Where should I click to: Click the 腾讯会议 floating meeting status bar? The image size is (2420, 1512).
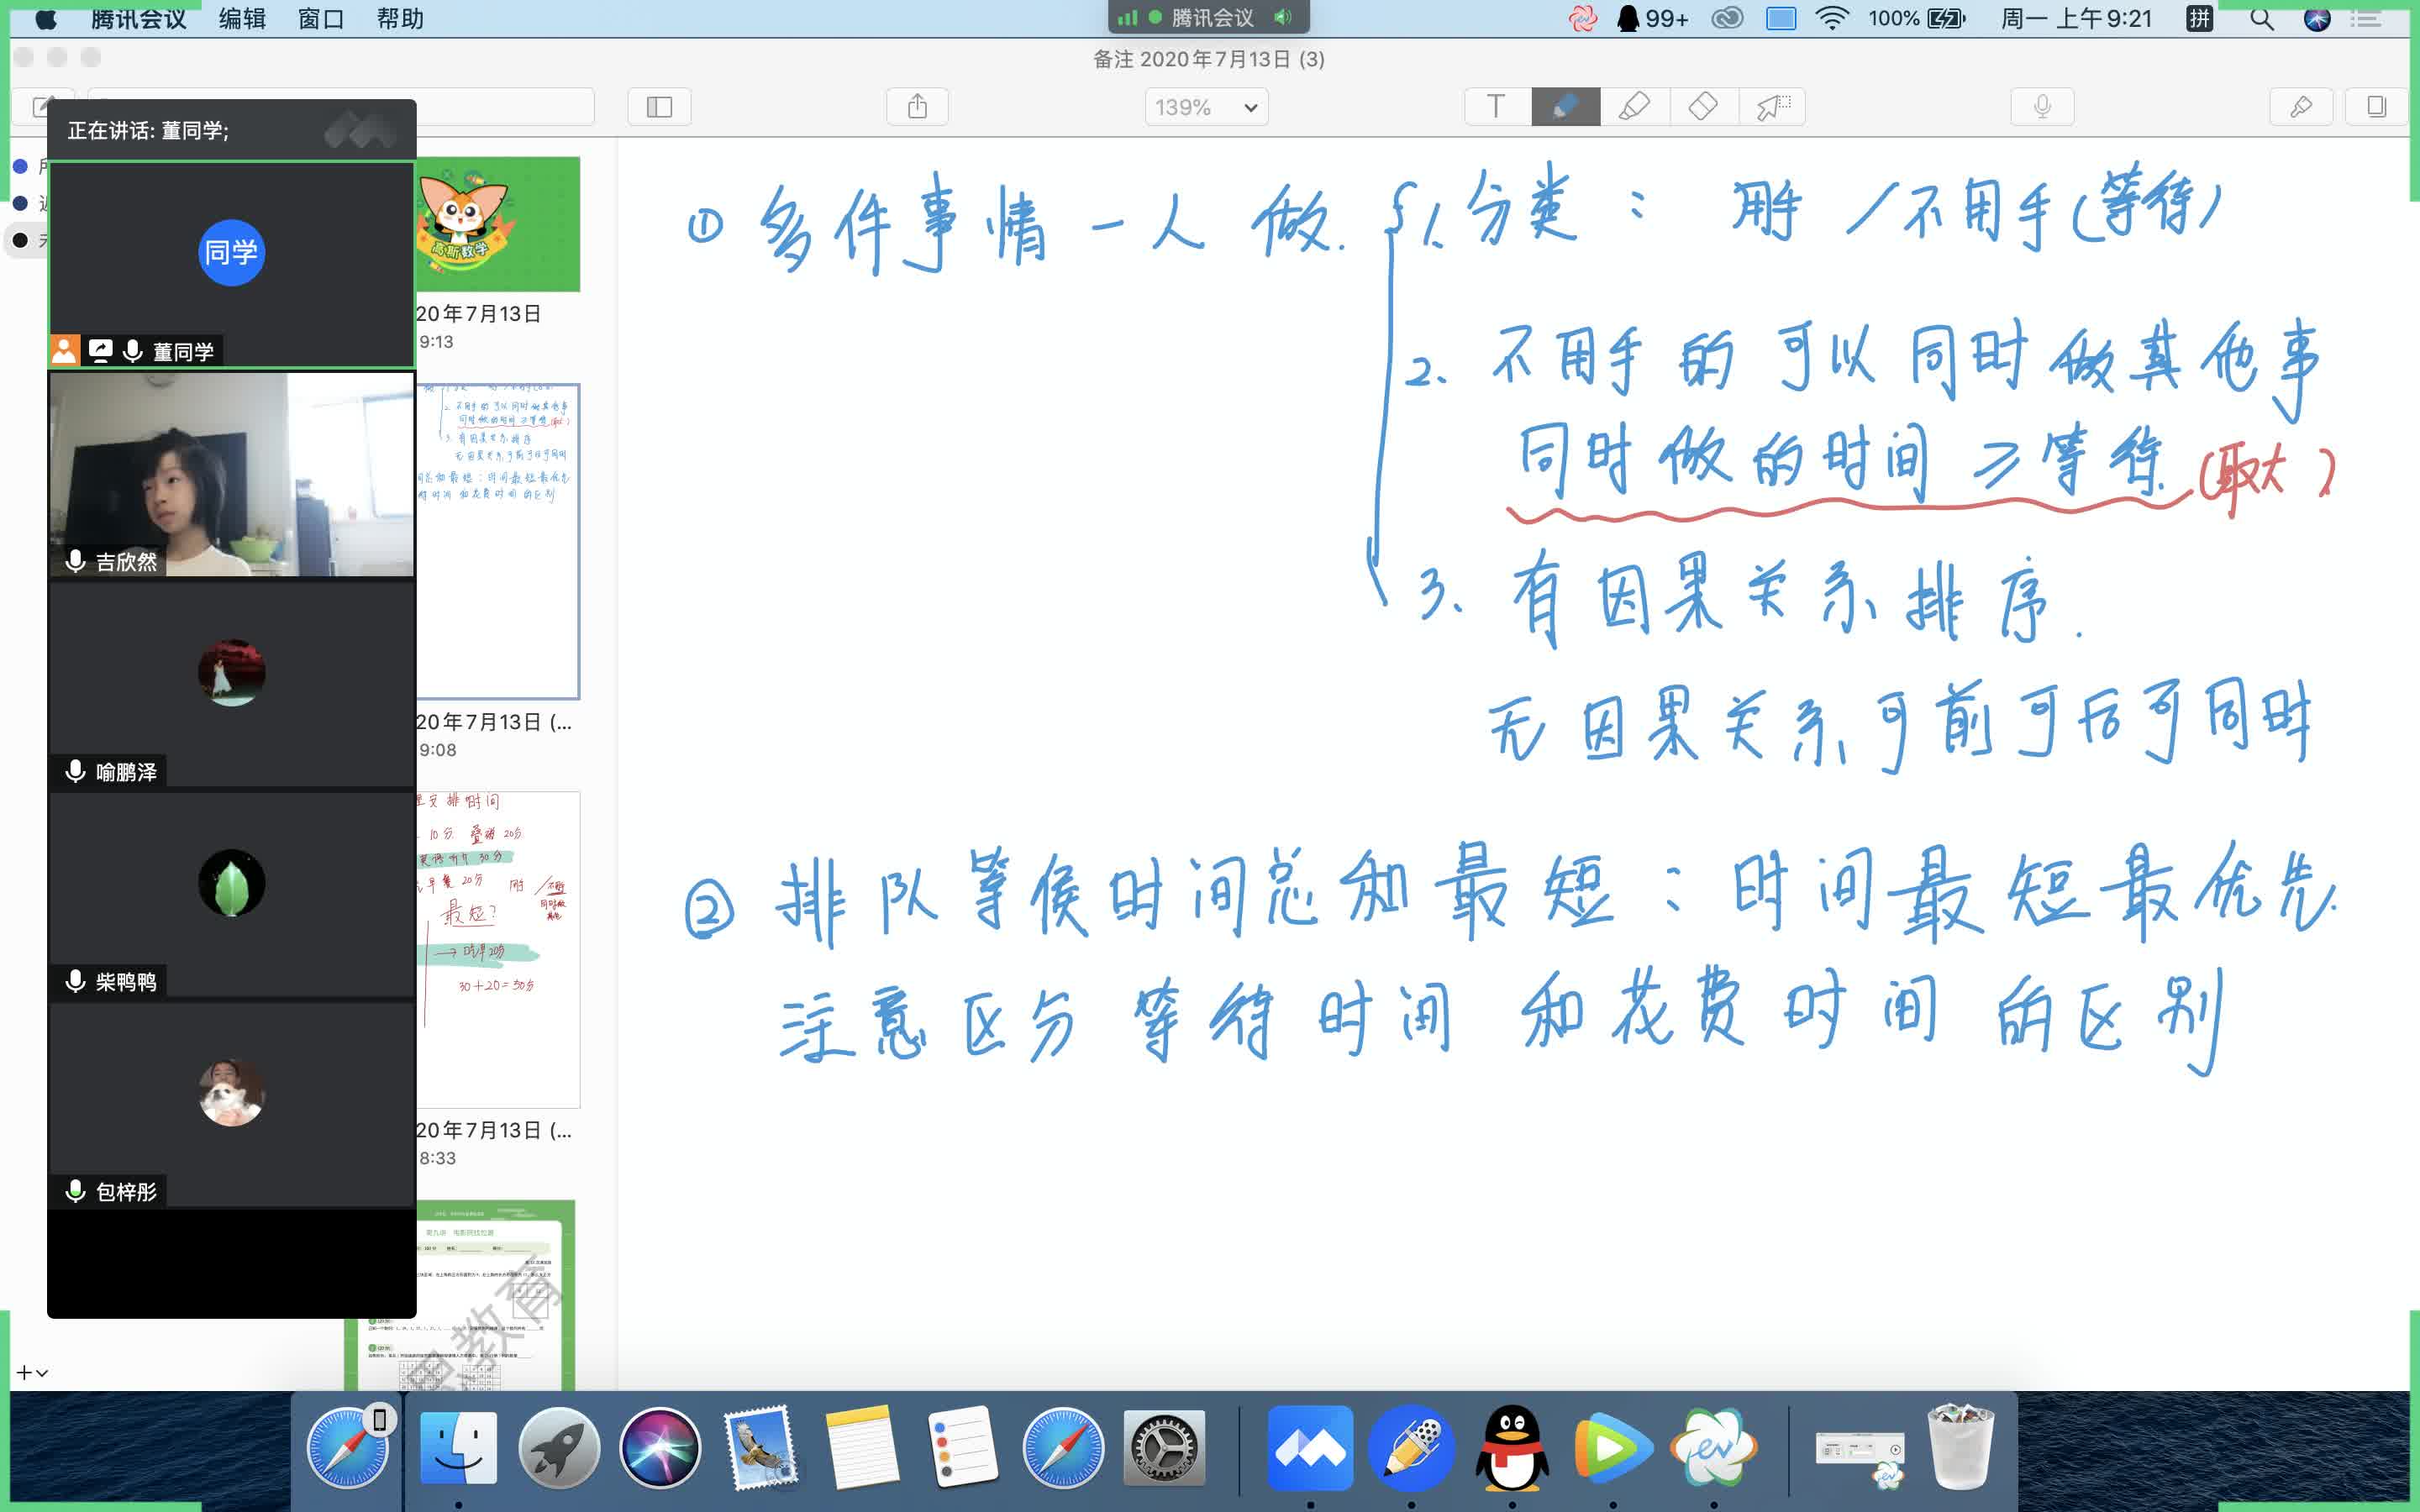(1208, 17)
